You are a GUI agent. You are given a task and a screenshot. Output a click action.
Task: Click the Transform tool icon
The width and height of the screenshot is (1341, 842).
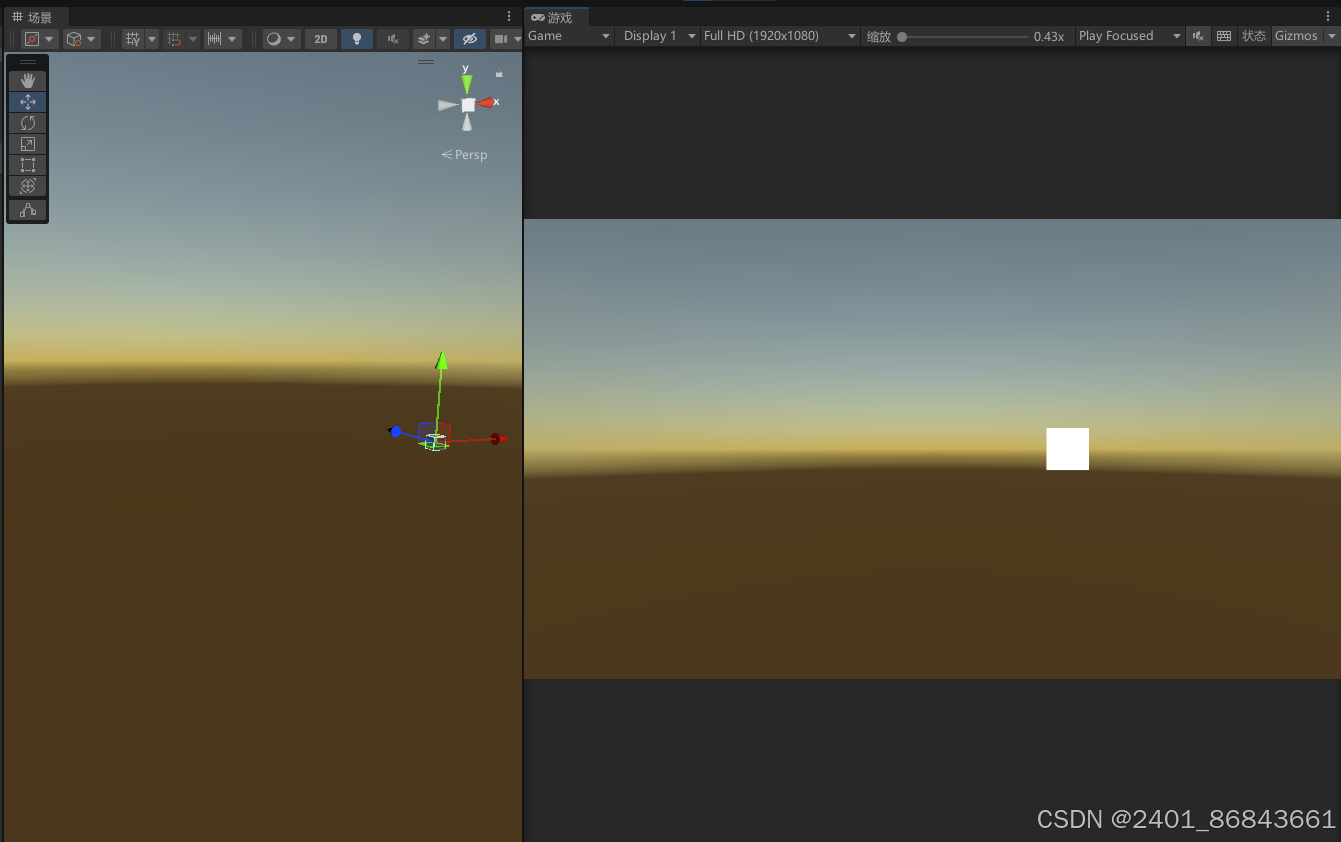27,185
